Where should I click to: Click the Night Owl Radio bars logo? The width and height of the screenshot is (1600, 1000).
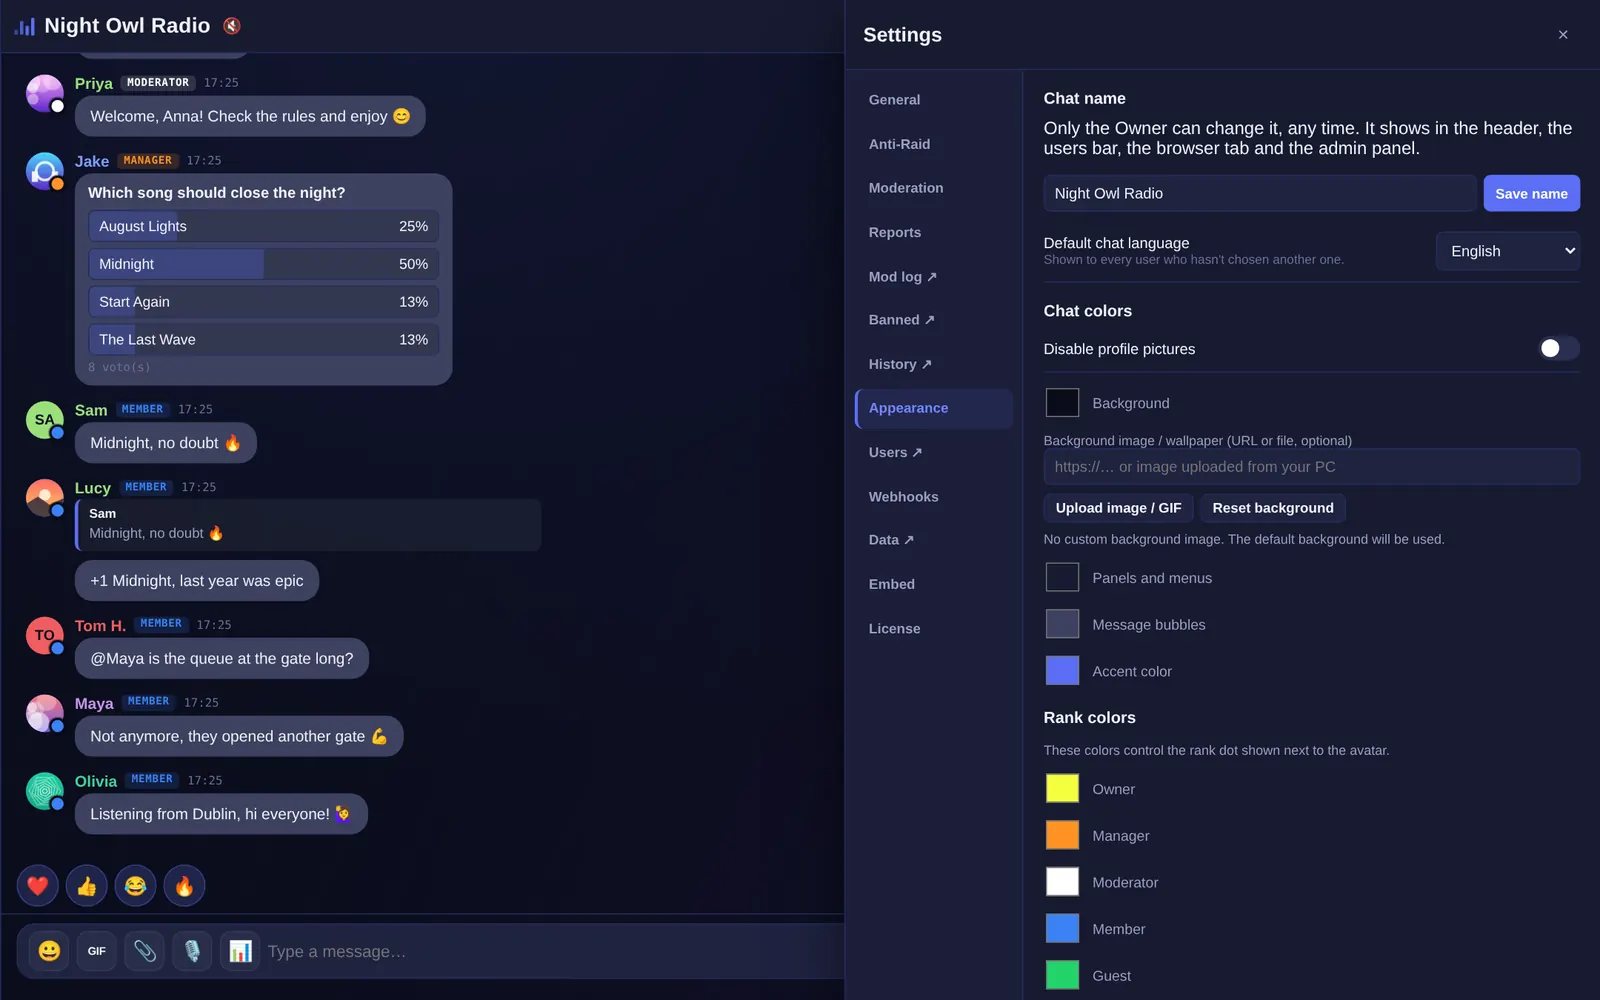(x=25, y=26)
